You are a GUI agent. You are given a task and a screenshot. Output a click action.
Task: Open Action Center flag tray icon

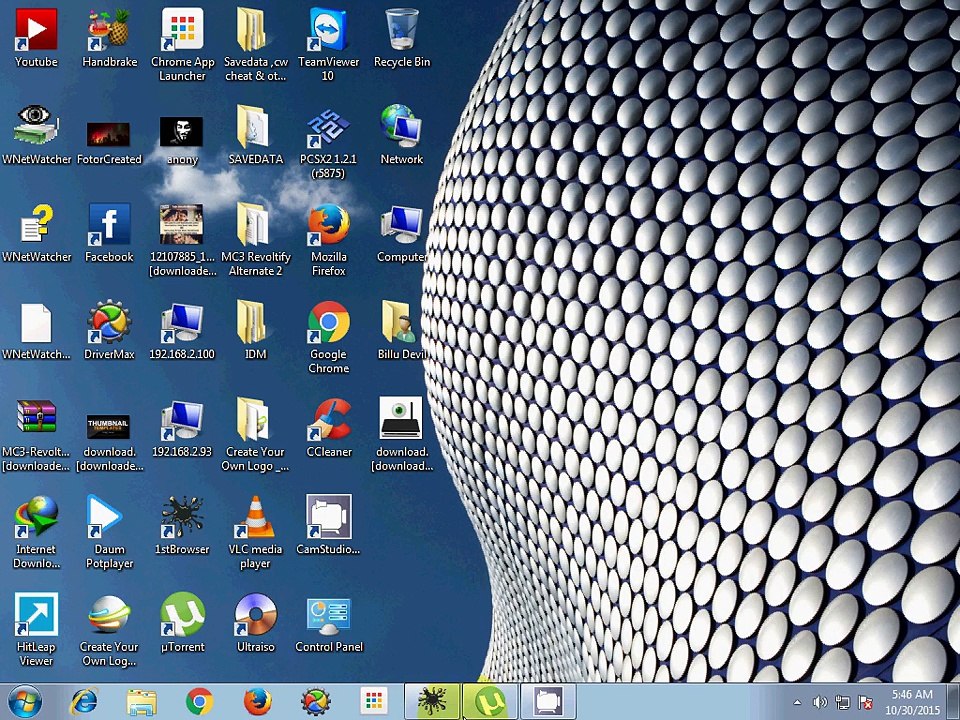[865, 702]
